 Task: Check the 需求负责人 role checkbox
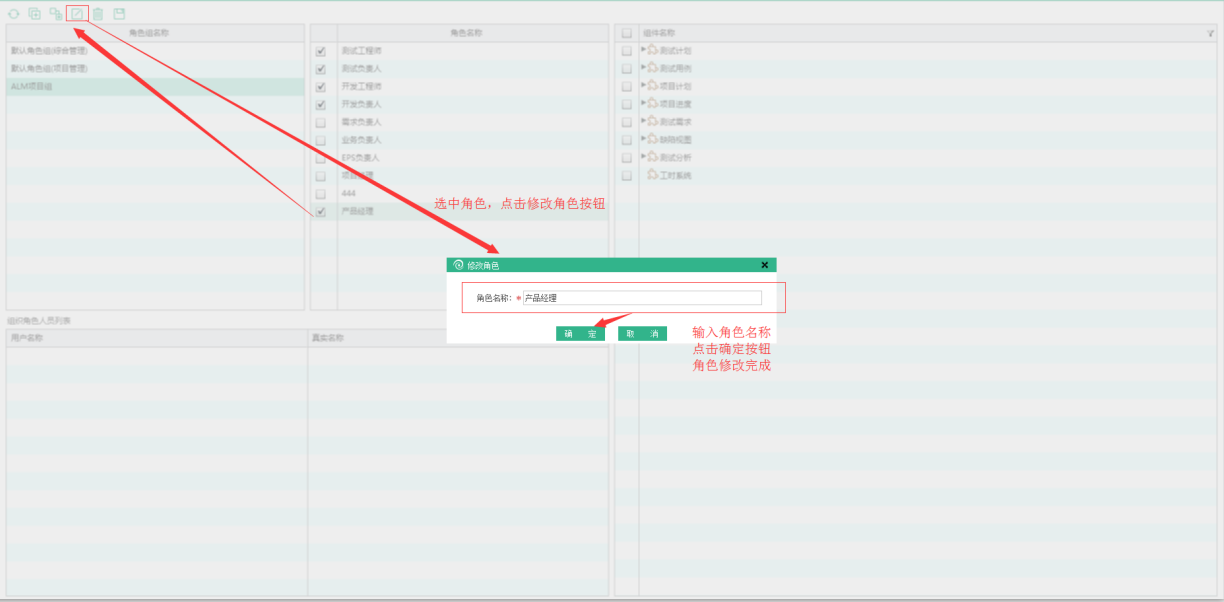click(x=321, y=122)
